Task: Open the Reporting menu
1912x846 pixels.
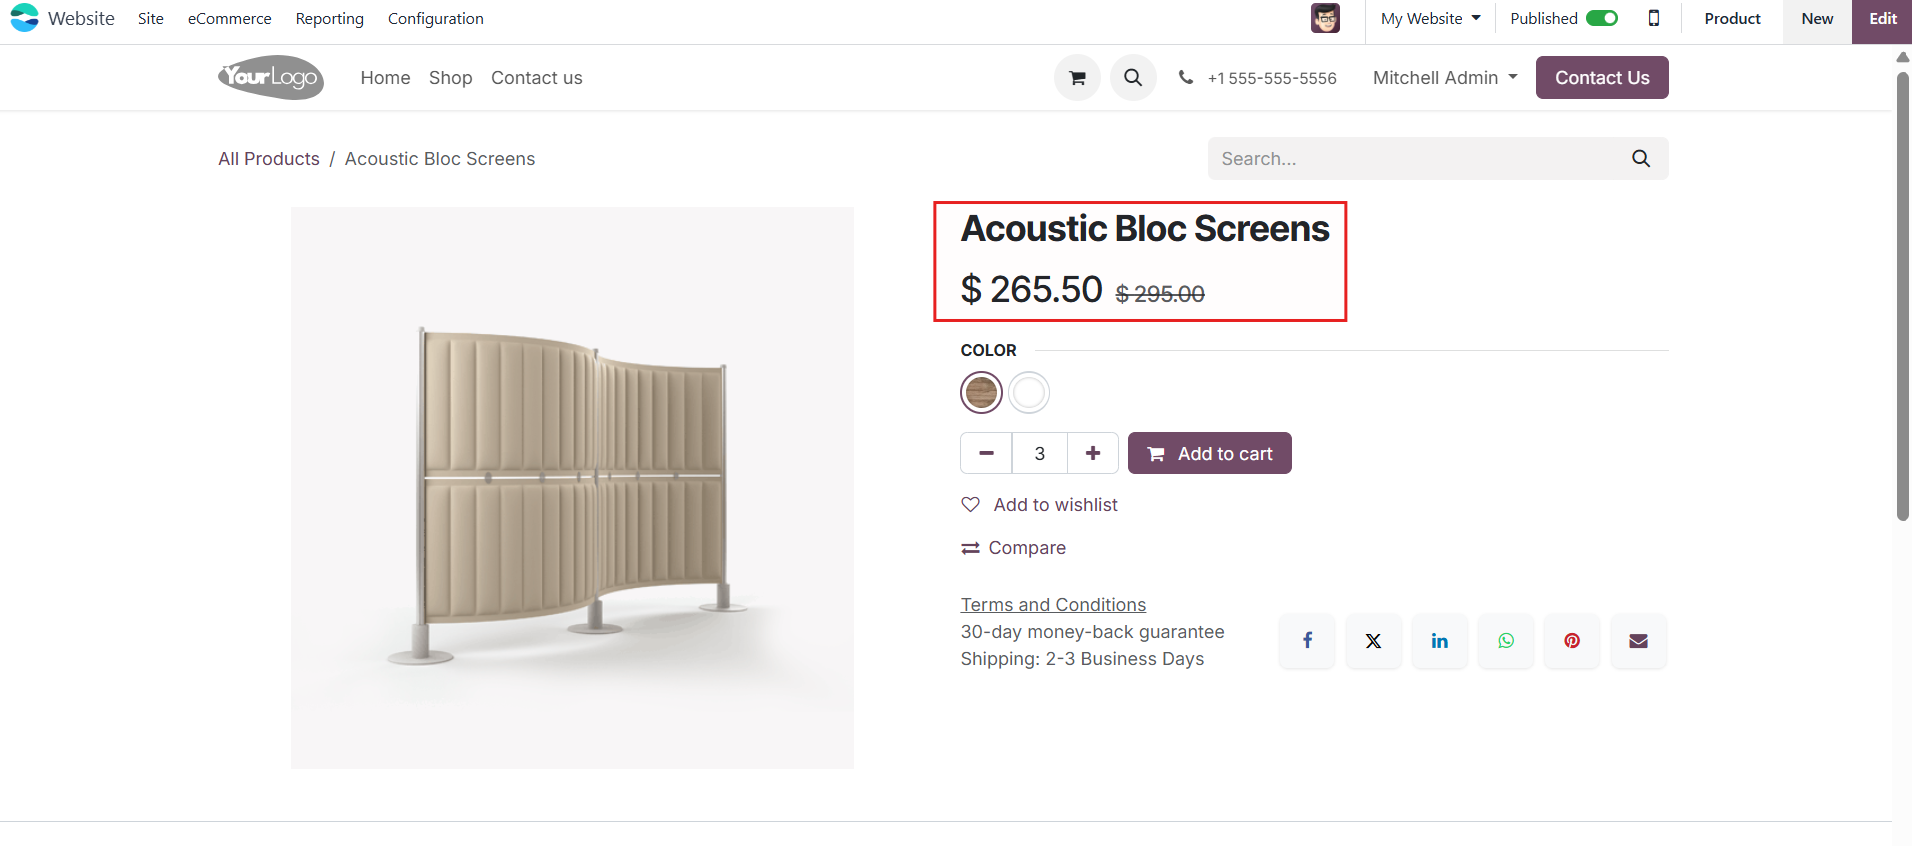Action: click(330, 19)
